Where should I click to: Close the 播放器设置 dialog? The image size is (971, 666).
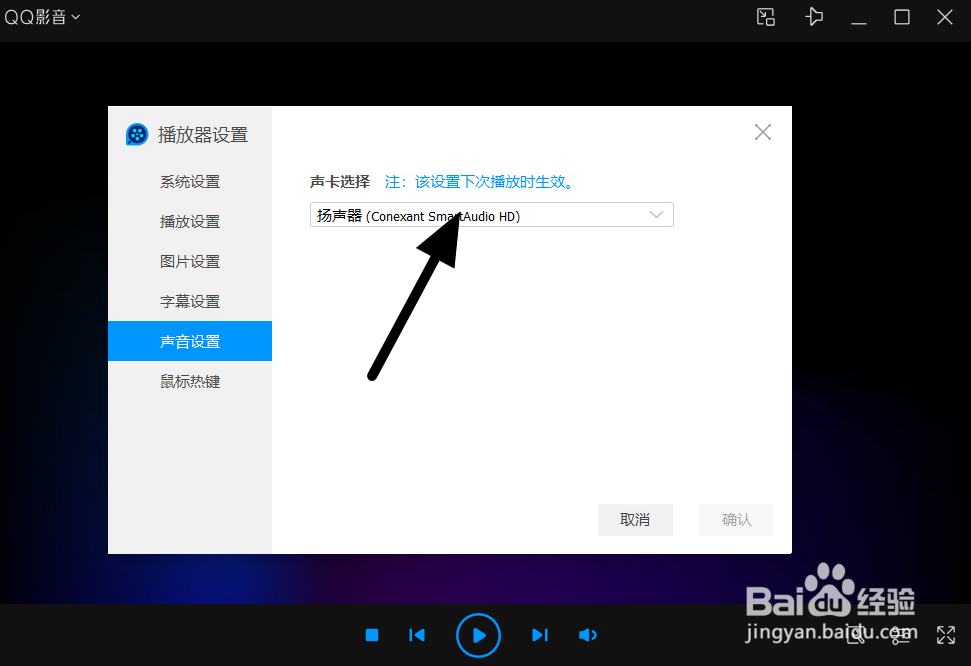(762, 132)
